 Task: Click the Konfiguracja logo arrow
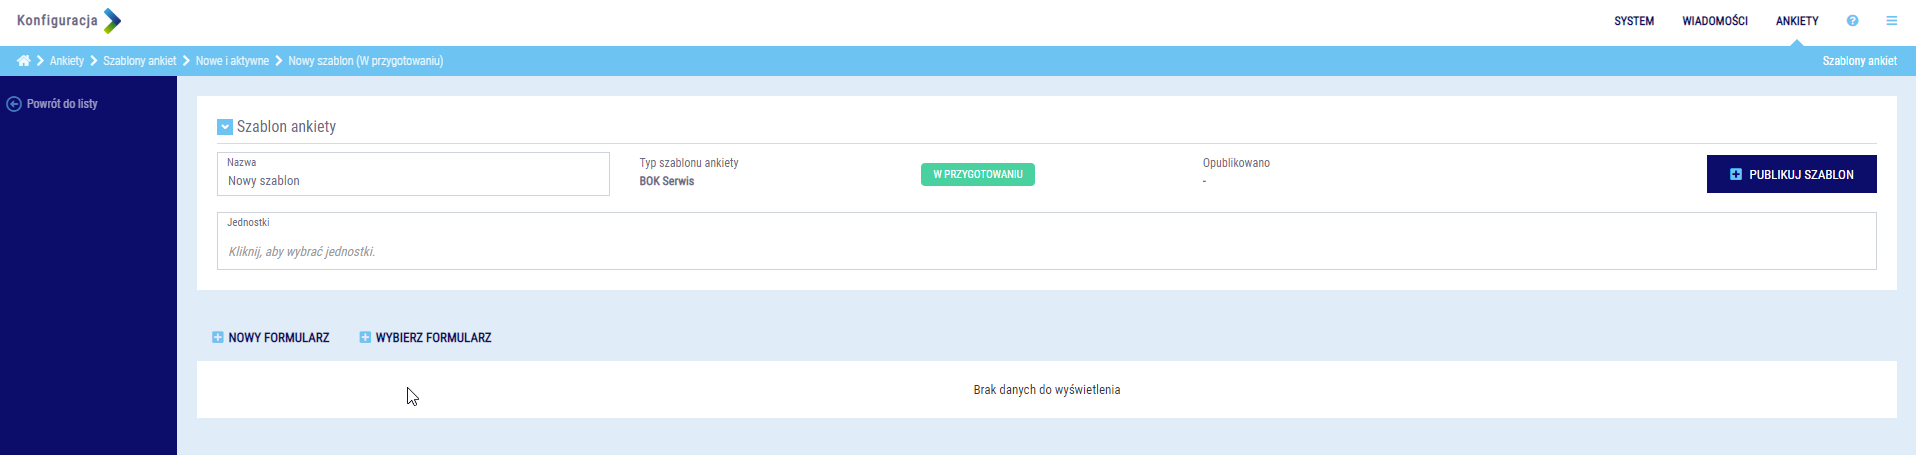[x=112, y=21]
